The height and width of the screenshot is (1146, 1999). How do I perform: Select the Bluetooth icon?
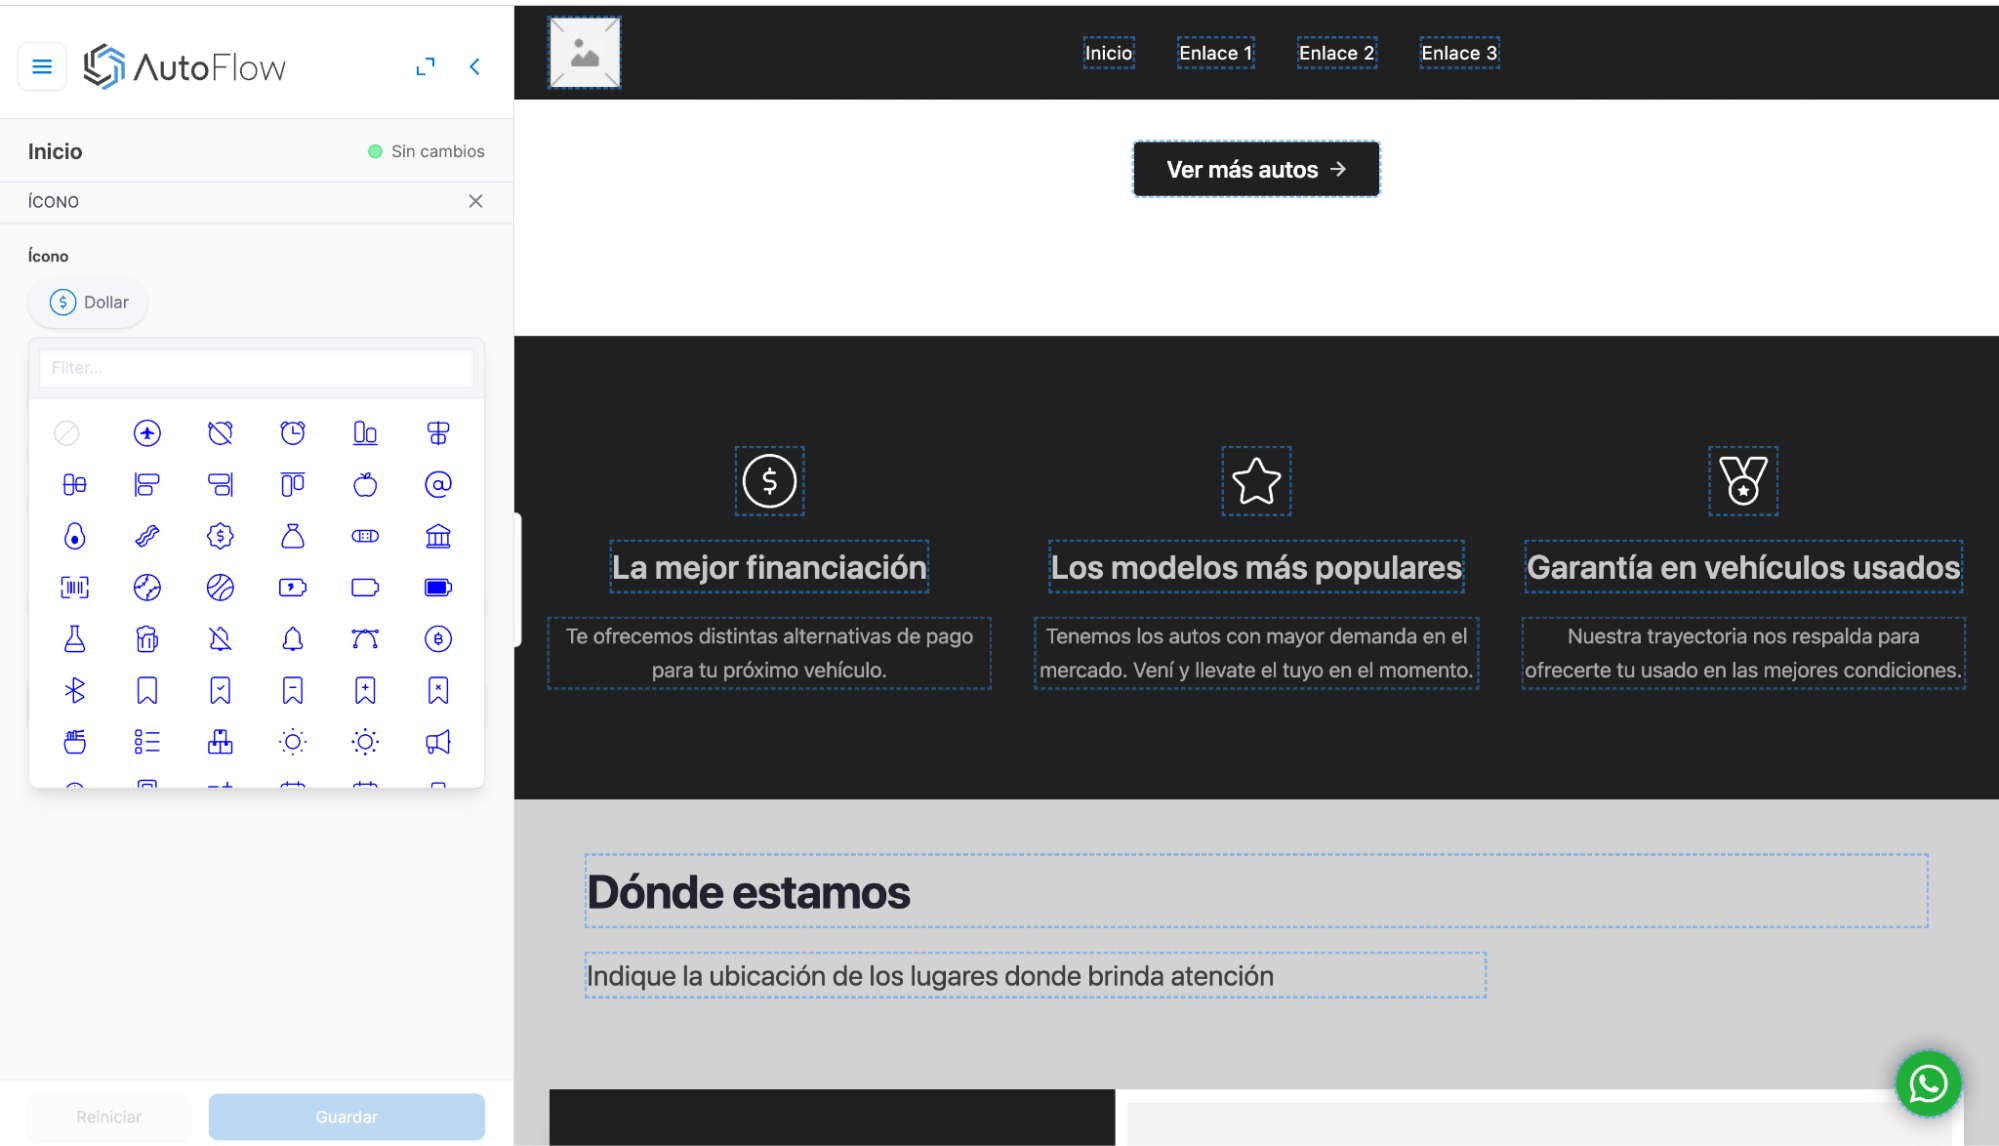(x=75, y=691)
